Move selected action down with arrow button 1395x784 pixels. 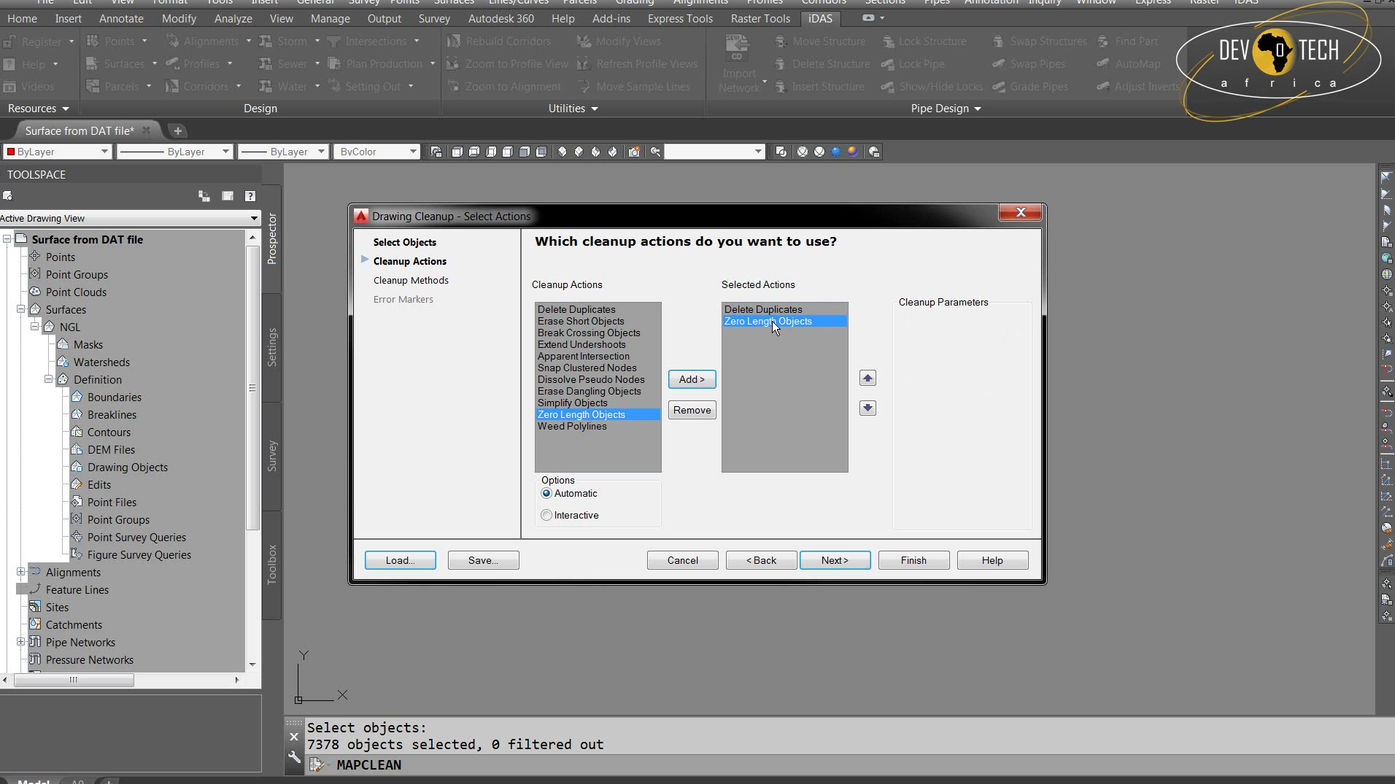(867, 408)
